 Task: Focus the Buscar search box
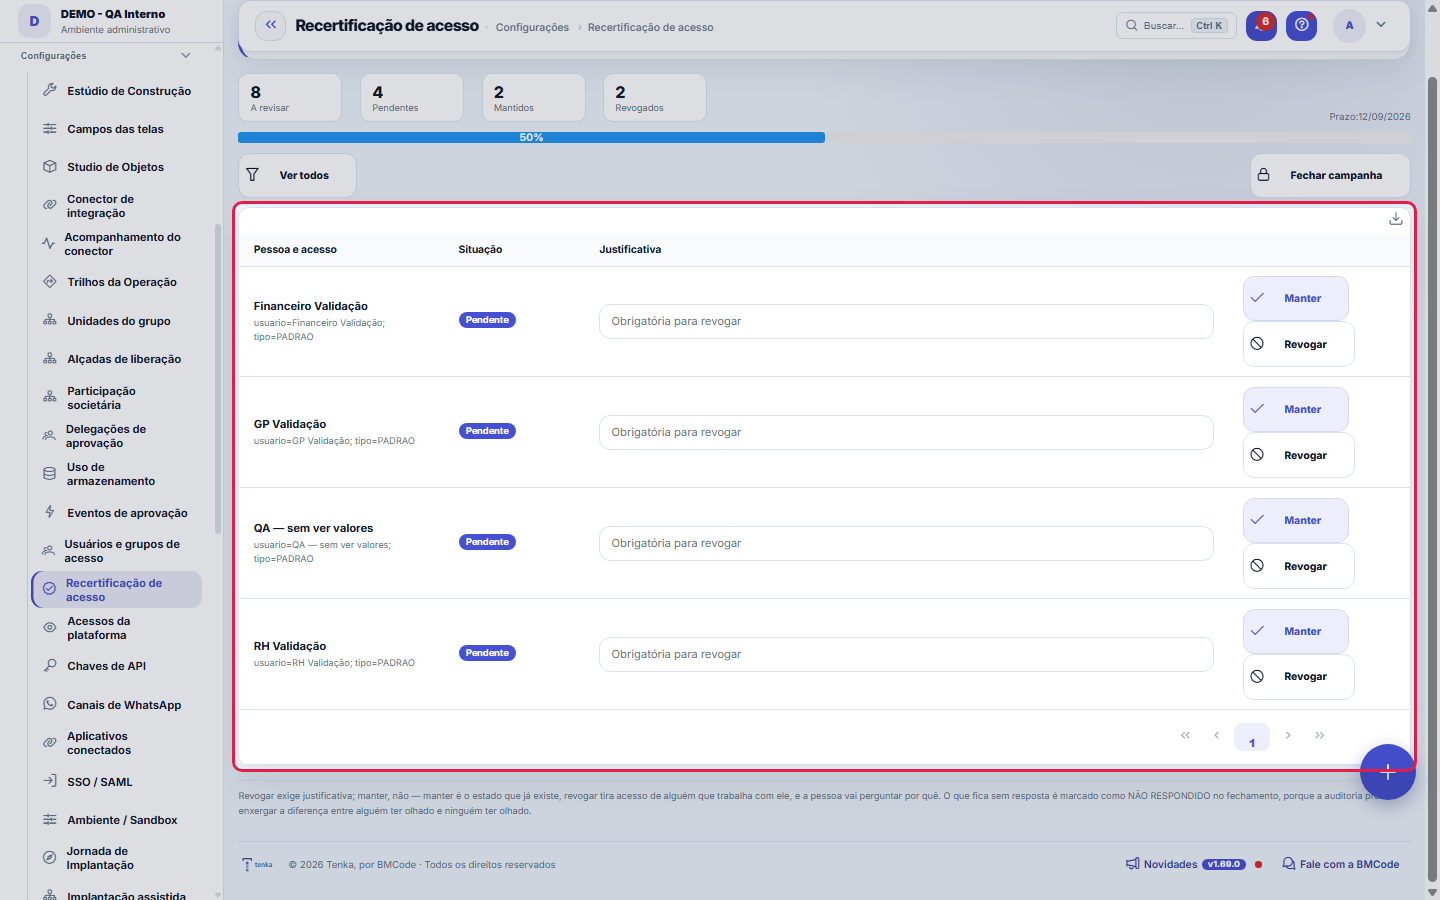point(1176,26)
